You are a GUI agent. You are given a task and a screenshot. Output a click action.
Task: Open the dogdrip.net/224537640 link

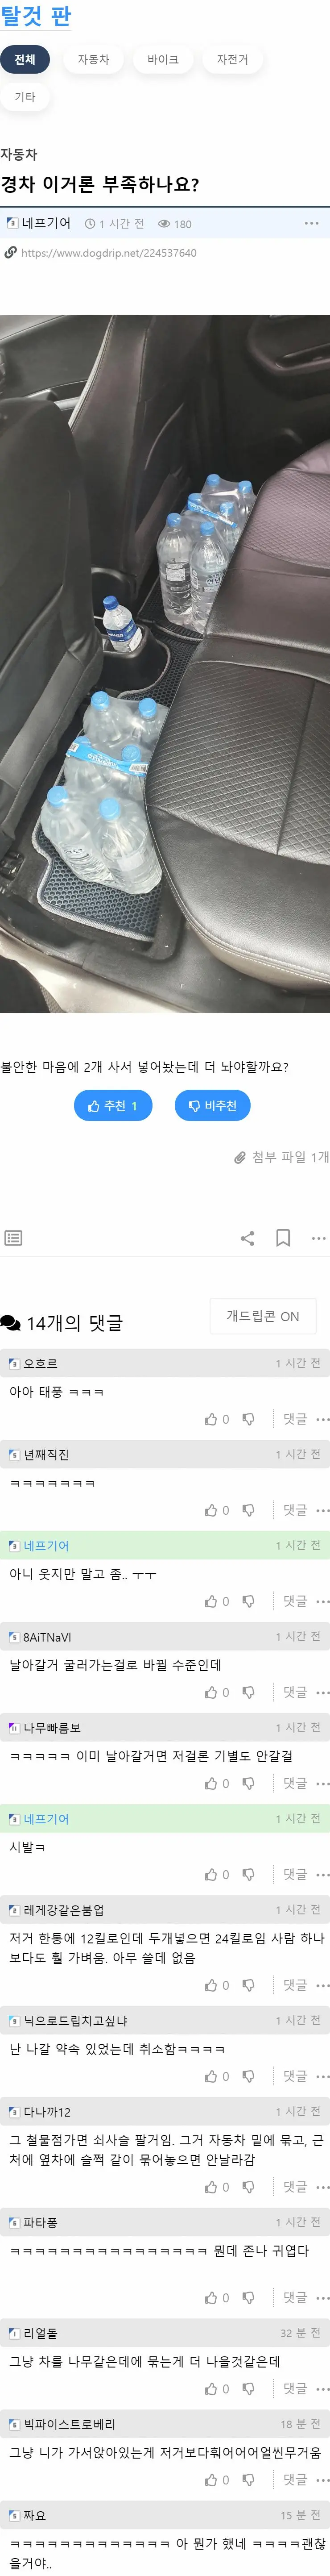tap(109, 253)
